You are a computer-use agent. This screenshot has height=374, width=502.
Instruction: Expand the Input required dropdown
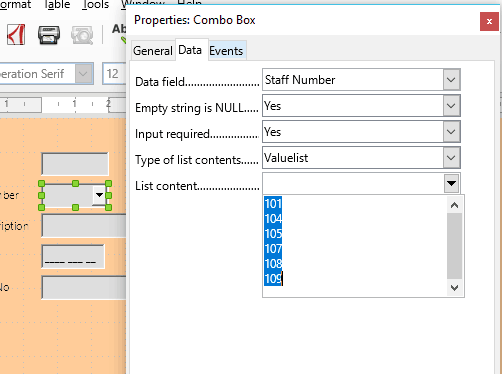pos(451,132)
